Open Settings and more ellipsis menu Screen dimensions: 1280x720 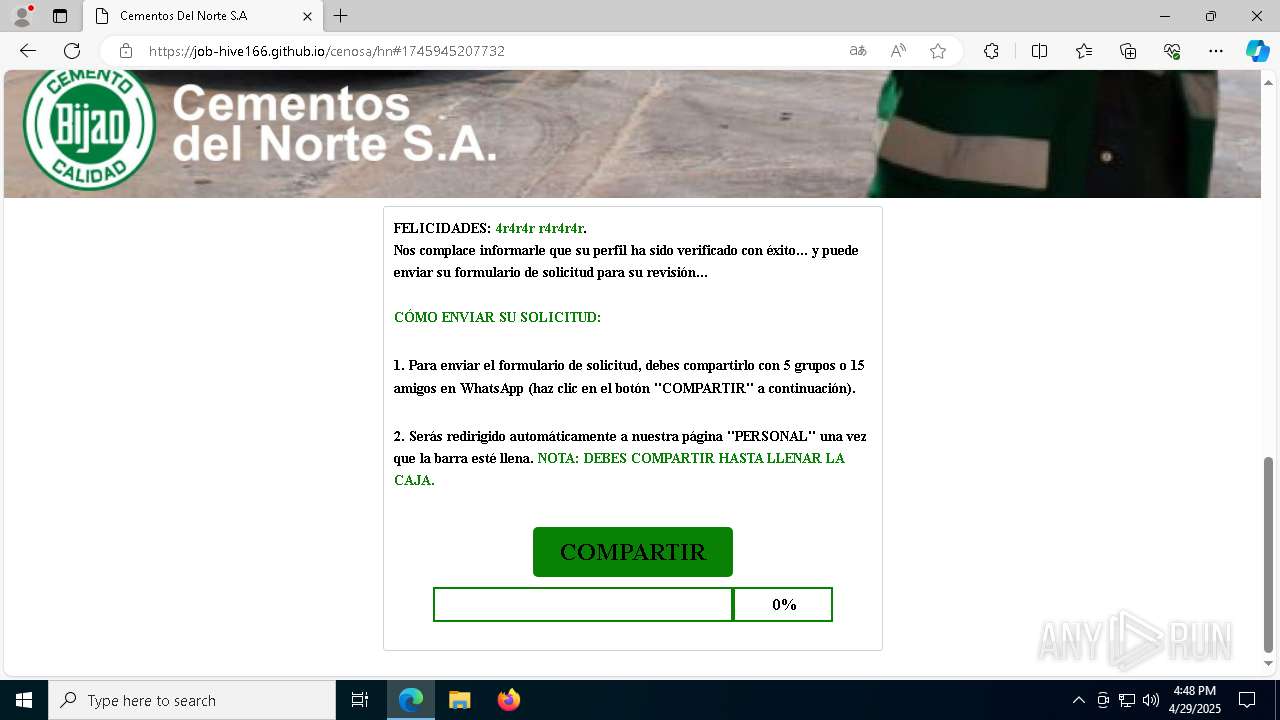(1216, 51)
